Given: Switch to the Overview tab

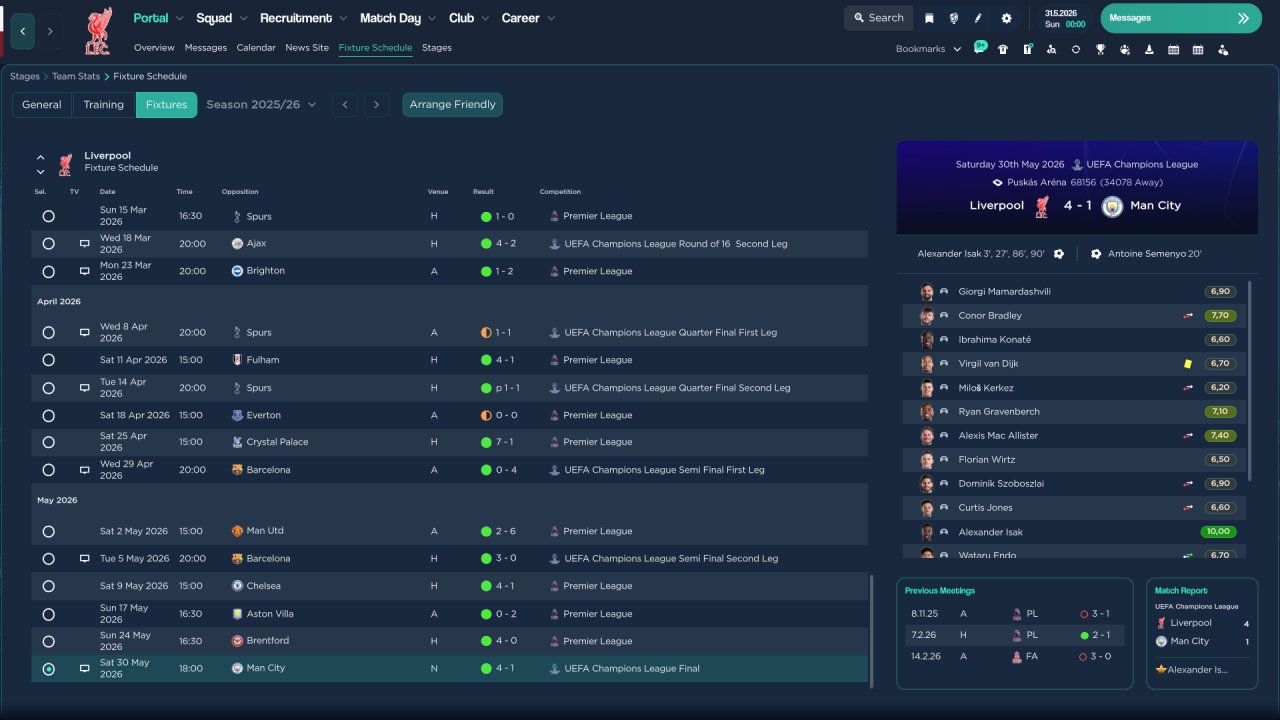Looking at the screenshot, I should click(x=154, y=48).
